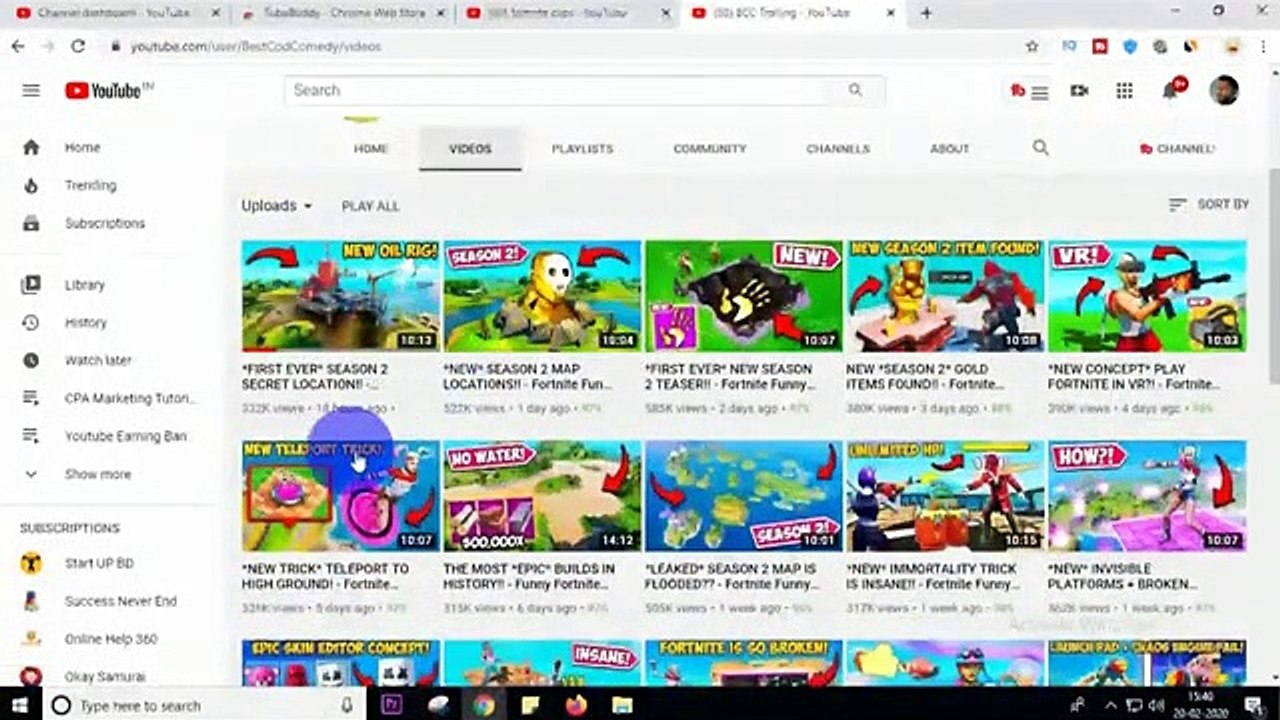Image resolution: width=1280 pixels, height=720 pixels.
Task: Open the HOW?! video thumbnail
Action: 1147,496
